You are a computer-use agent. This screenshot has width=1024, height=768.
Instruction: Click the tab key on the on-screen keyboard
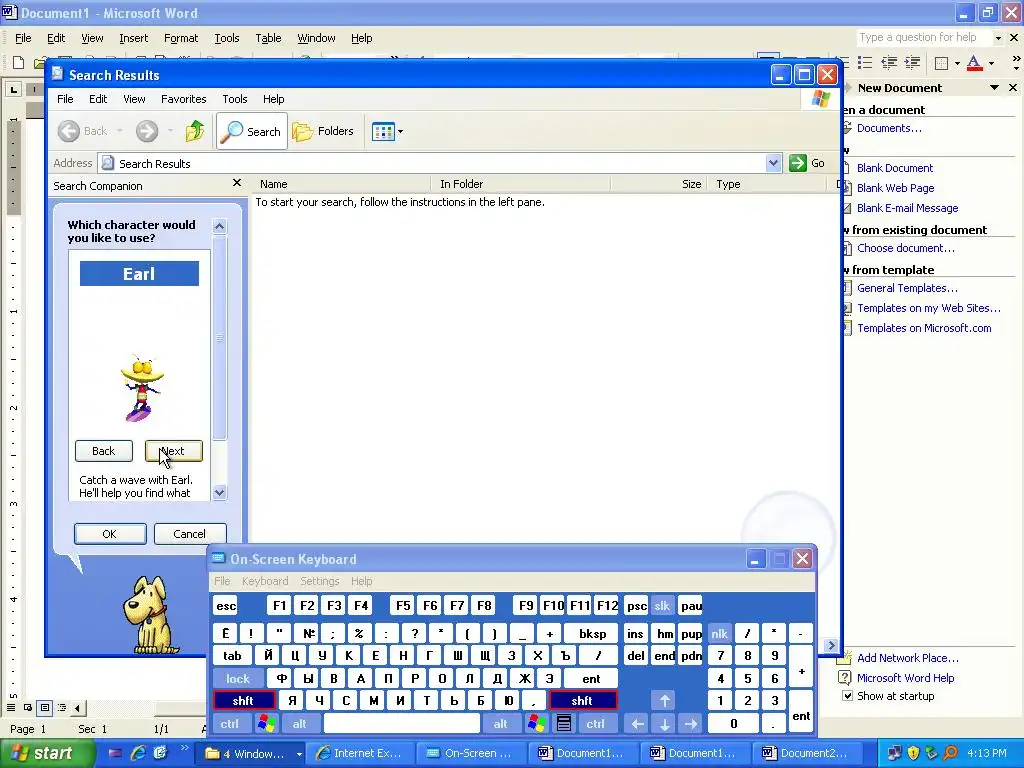232,656
